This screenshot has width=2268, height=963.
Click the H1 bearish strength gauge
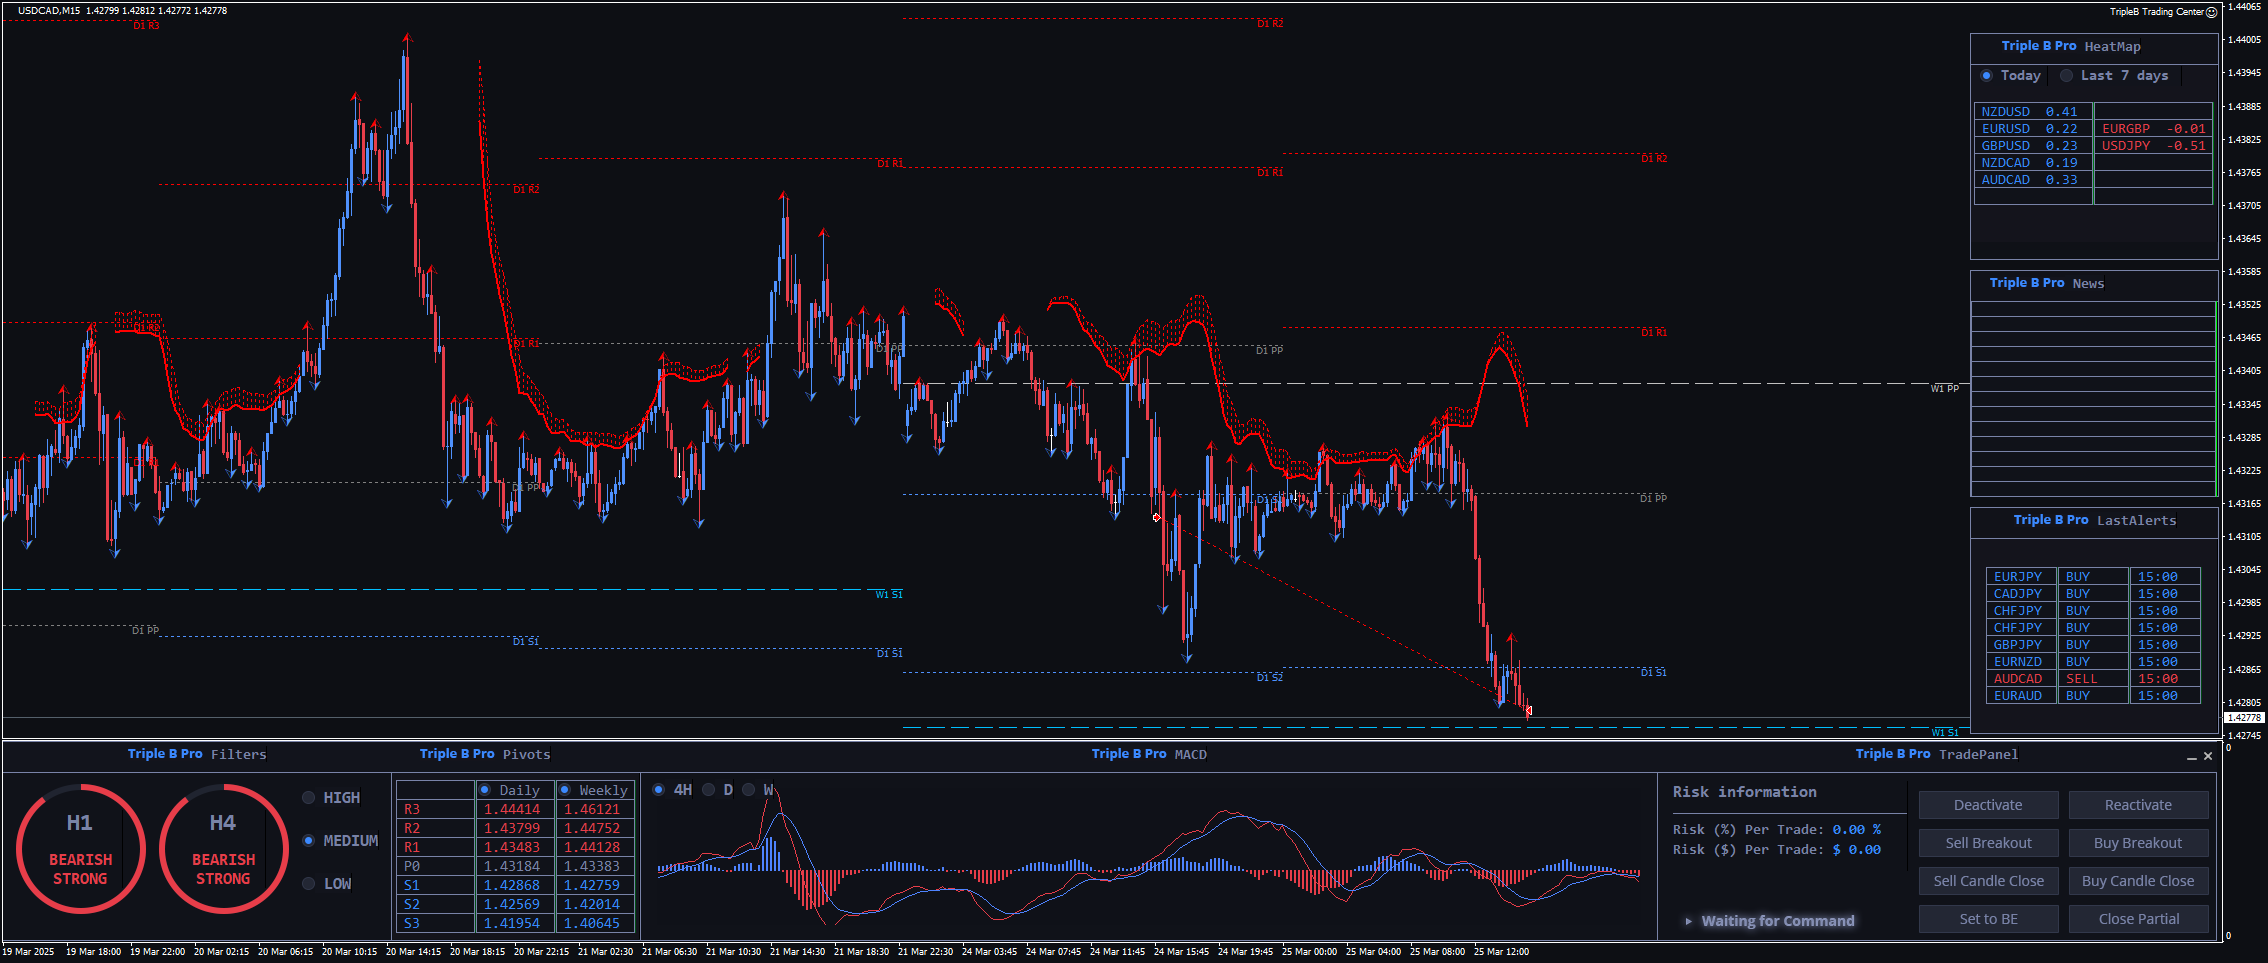(80, 849)
